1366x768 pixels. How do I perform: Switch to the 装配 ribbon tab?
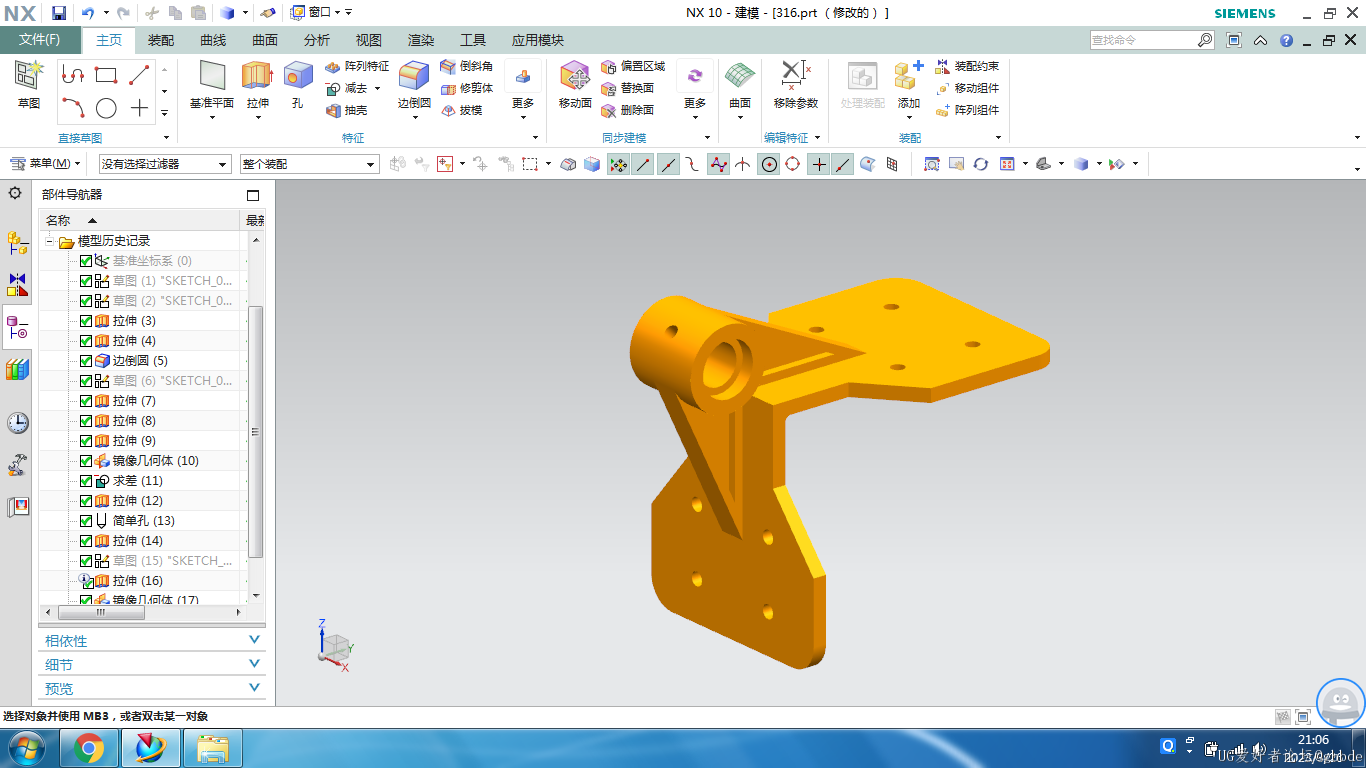click(x=161, y=40)
